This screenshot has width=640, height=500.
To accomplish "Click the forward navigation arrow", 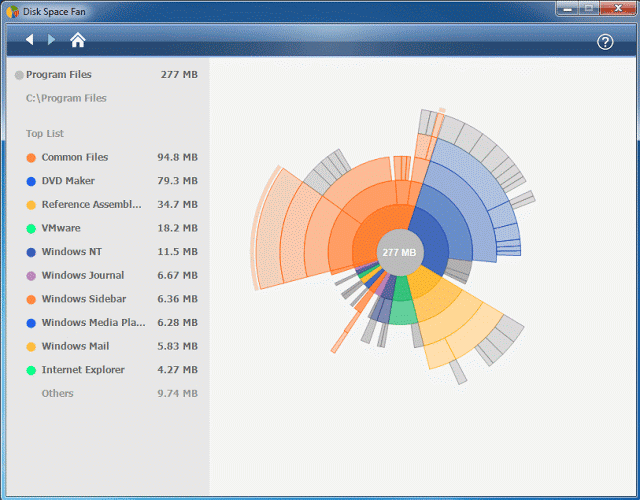I will tap(51, 40).
